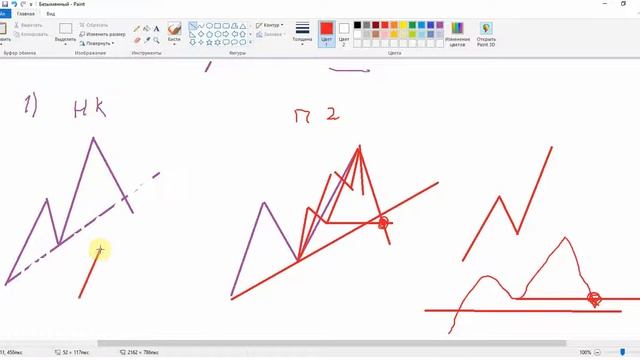Screen dimensions: 640x360
Task: Click the restore-down window button
Action: (623, 4)
